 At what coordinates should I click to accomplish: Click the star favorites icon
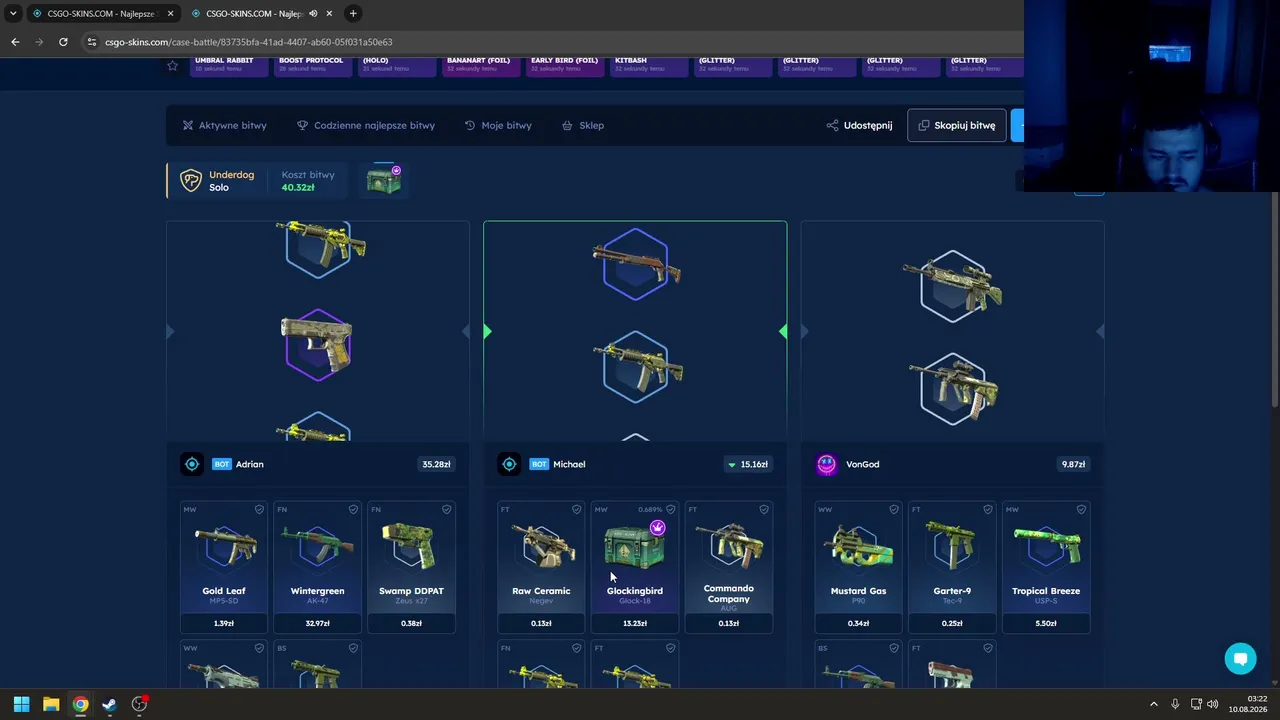pos(172,65)
